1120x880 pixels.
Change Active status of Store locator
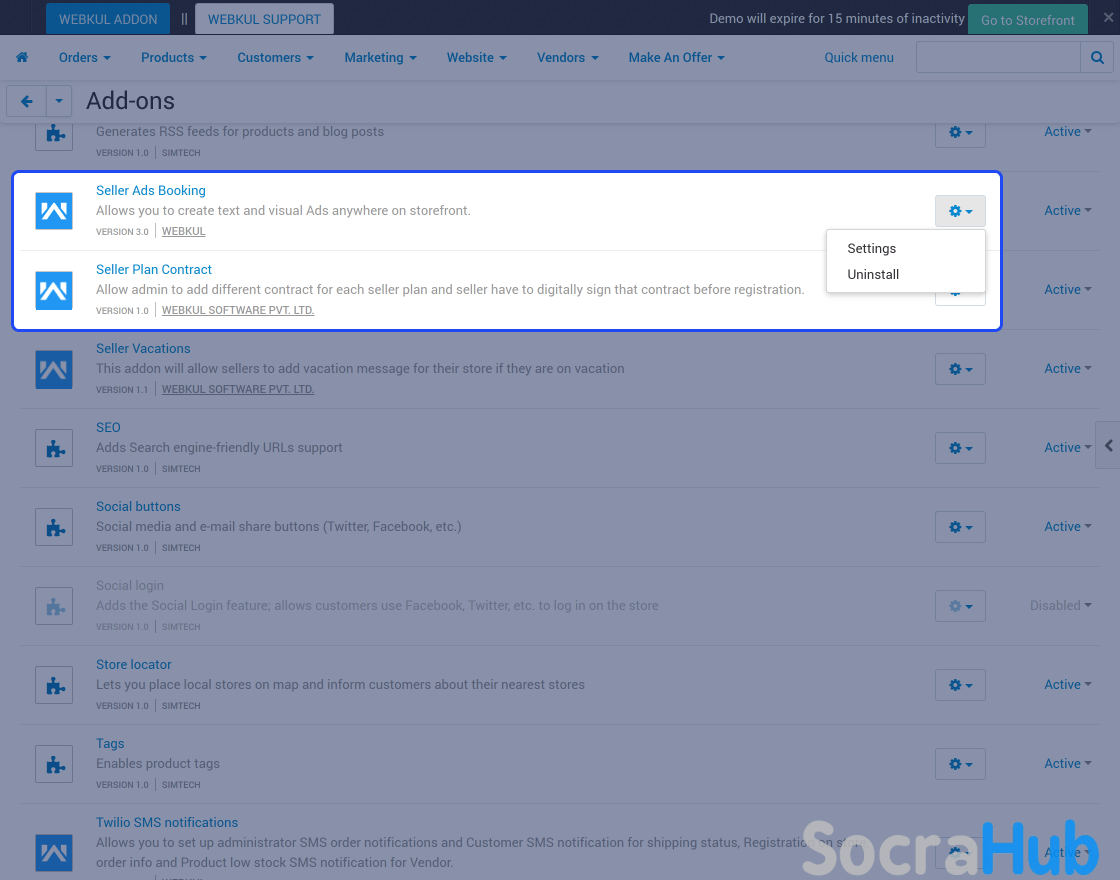(x=1067, y=684)
